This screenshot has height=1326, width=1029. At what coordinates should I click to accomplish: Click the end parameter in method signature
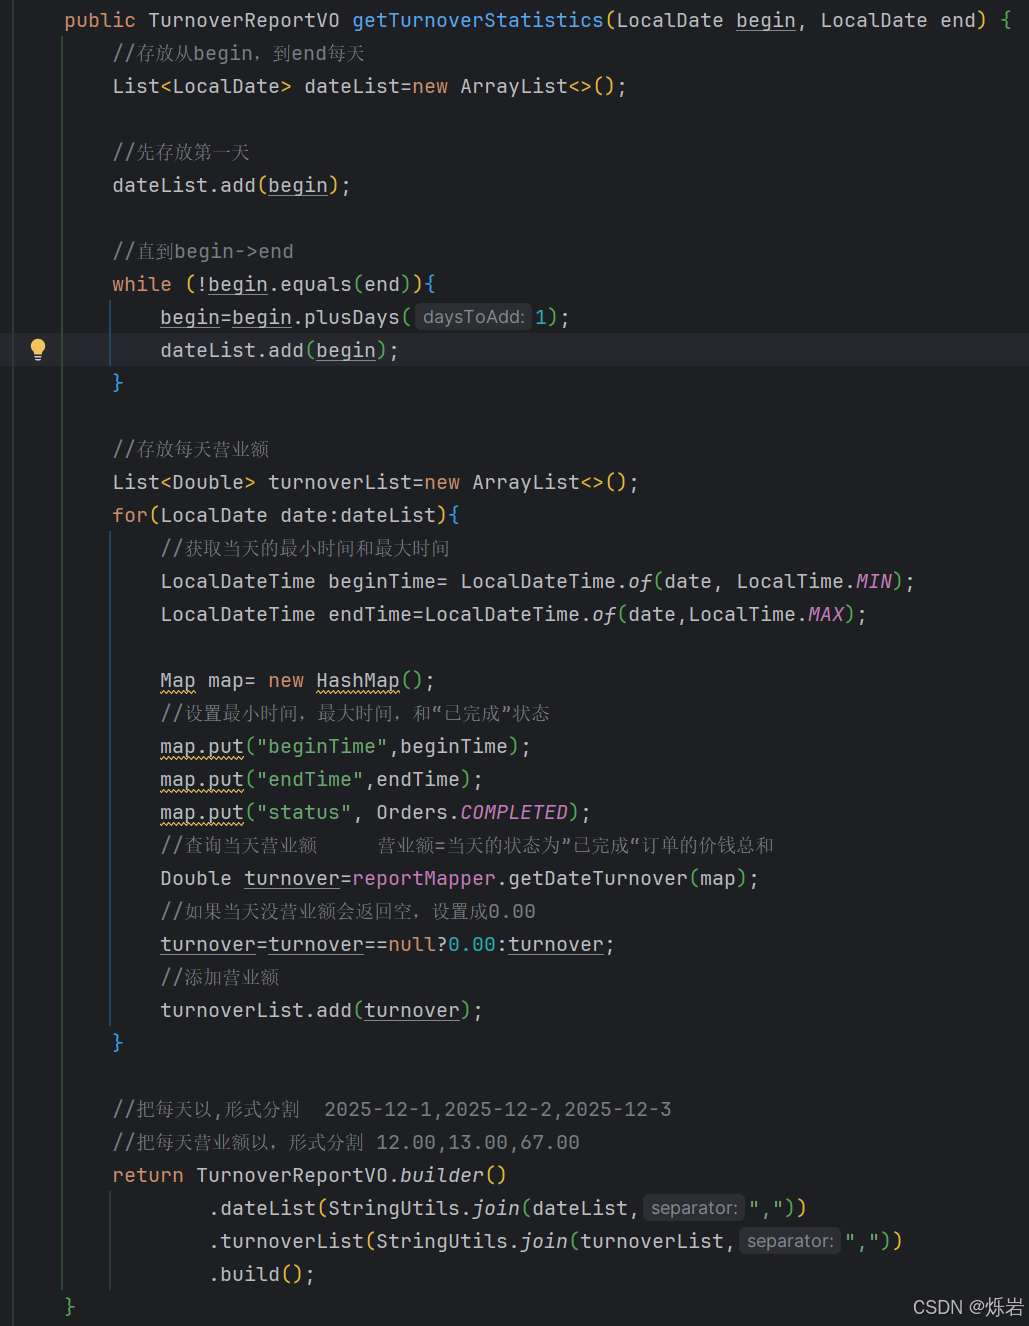(958, 20)
